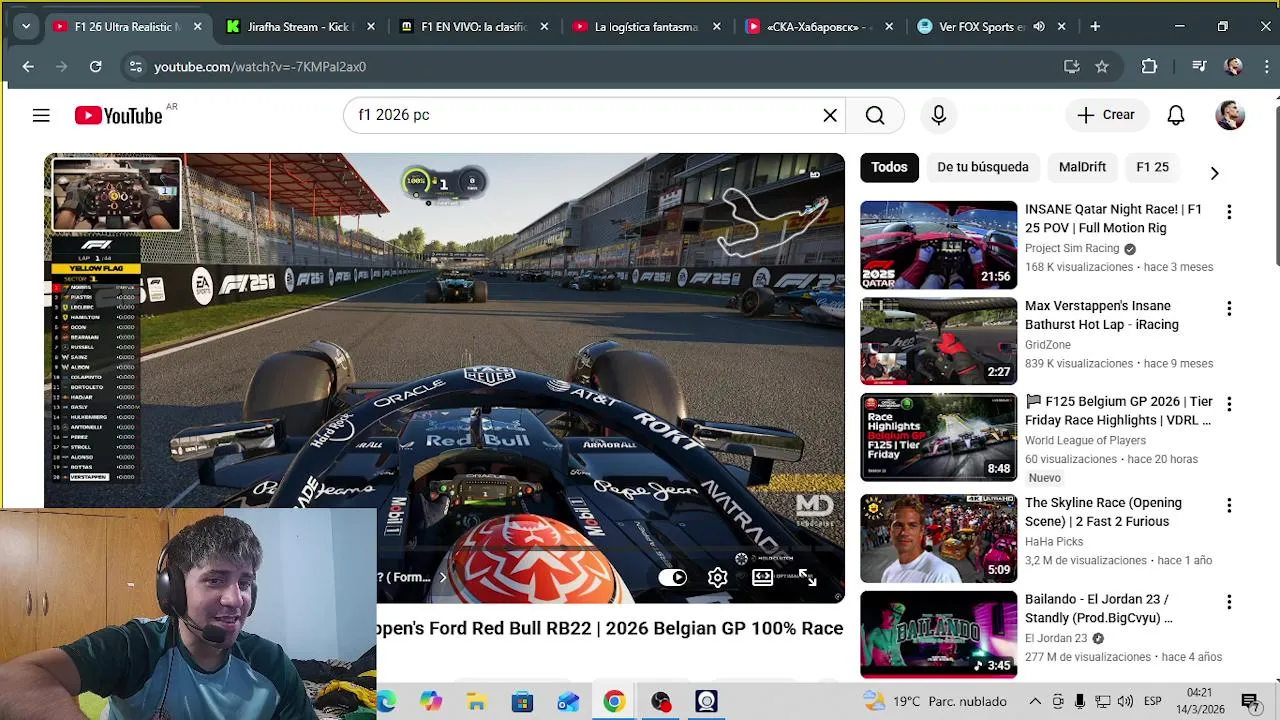Enter fullscreen on the video player
Viewport: 1280px width, 720px height.
point(808,577)
